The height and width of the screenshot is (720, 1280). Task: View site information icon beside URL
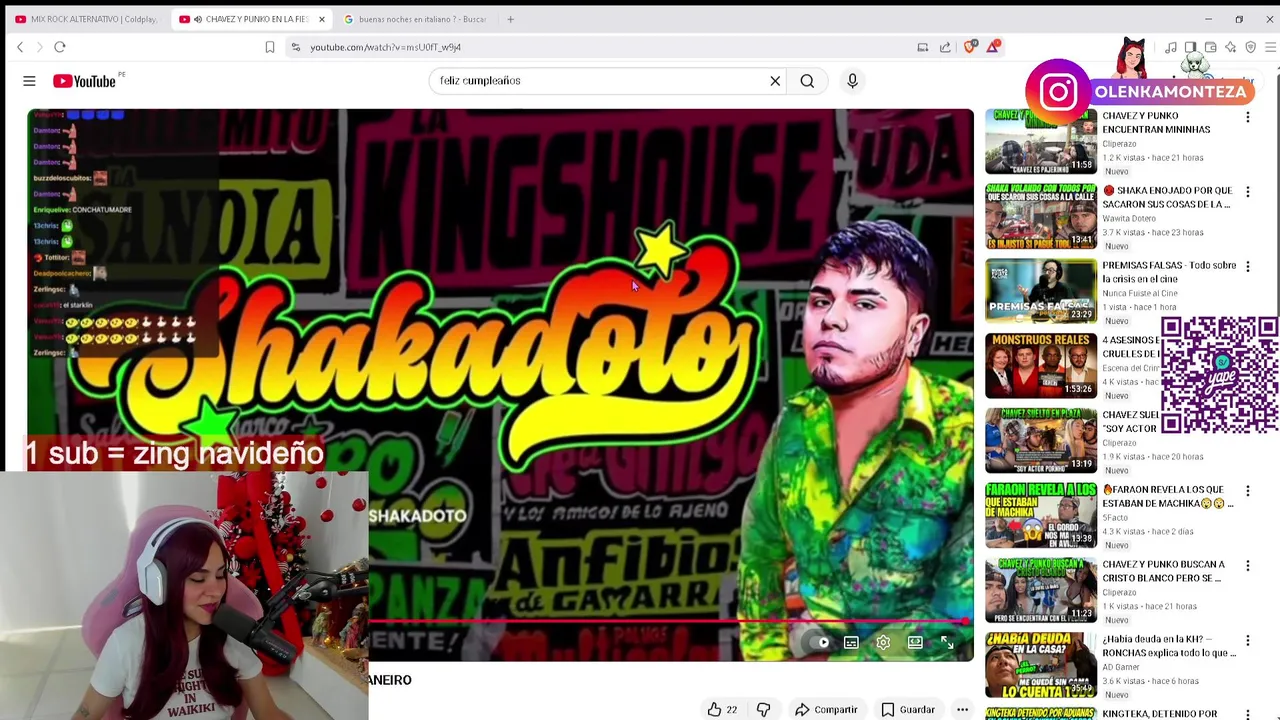click(x=295, y=47)
